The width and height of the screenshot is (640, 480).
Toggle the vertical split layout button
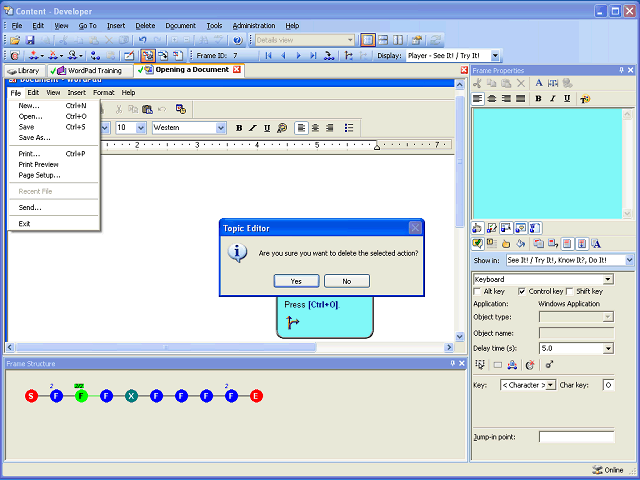coord(398,40)
